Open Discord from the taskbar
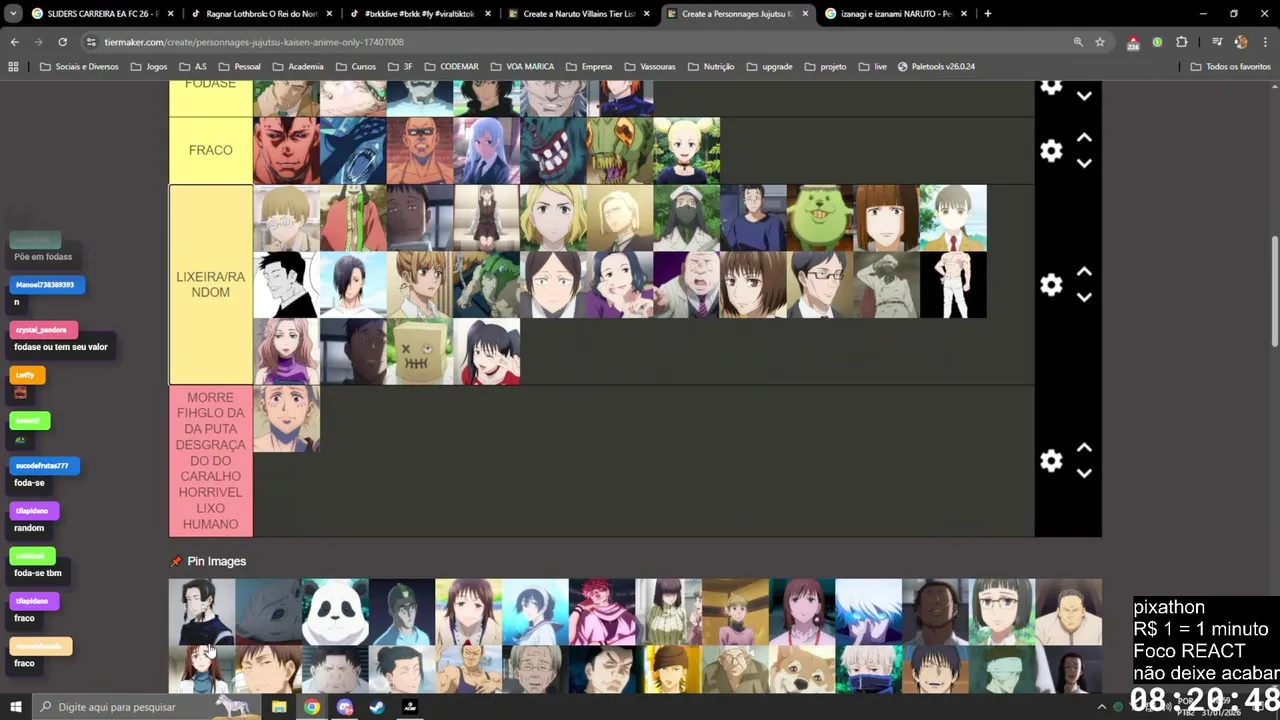Image resolution: width=1280 pixels, height=720 pixels. 345,707
